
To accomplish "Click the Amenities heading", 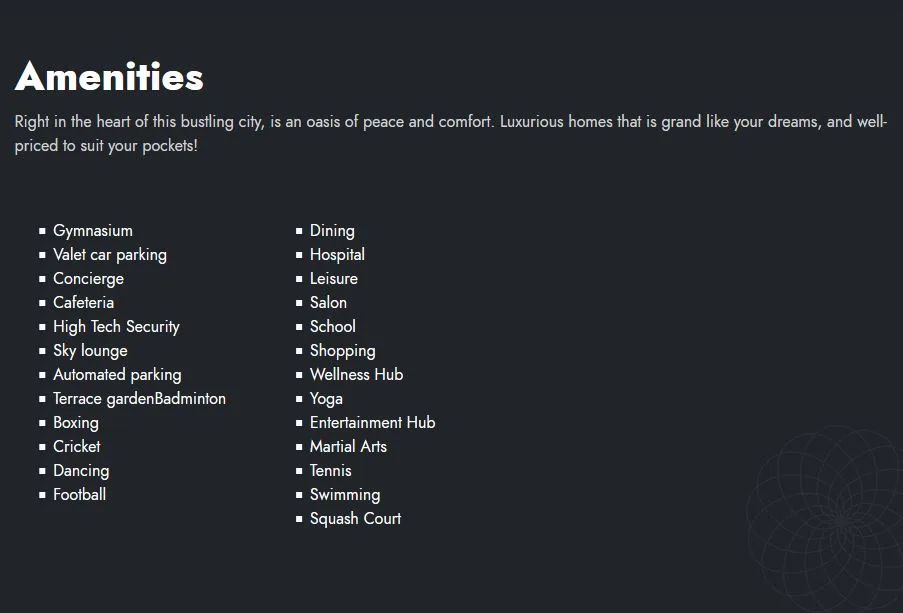I will point(109,77).
